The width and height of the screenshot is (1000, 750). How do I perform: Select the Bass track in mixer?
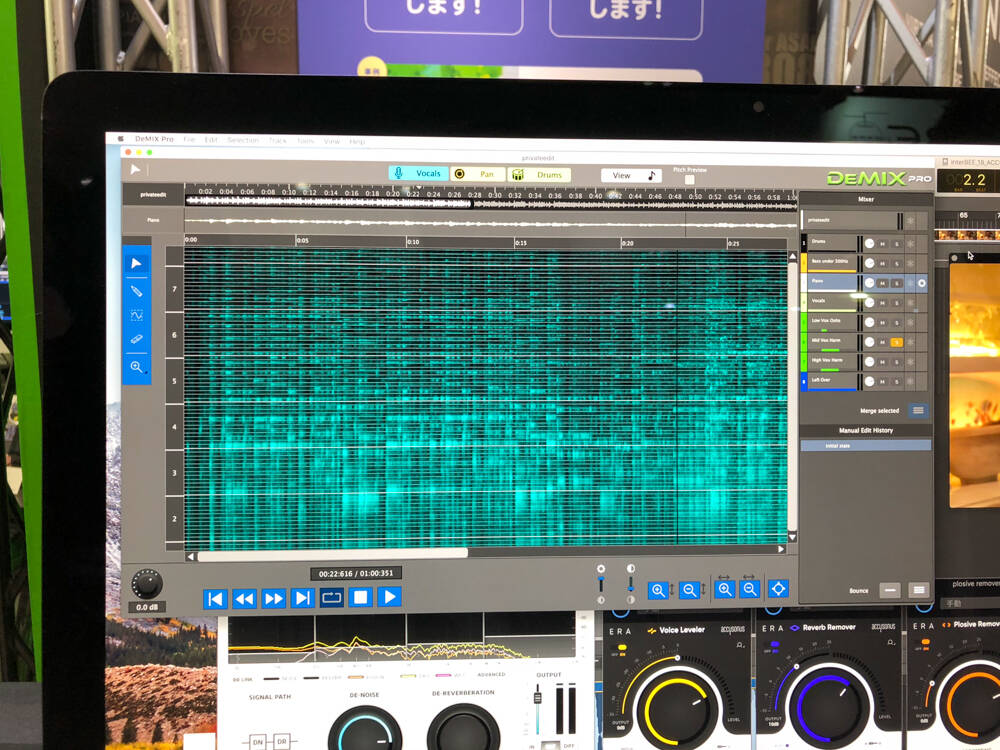(833, 262)
